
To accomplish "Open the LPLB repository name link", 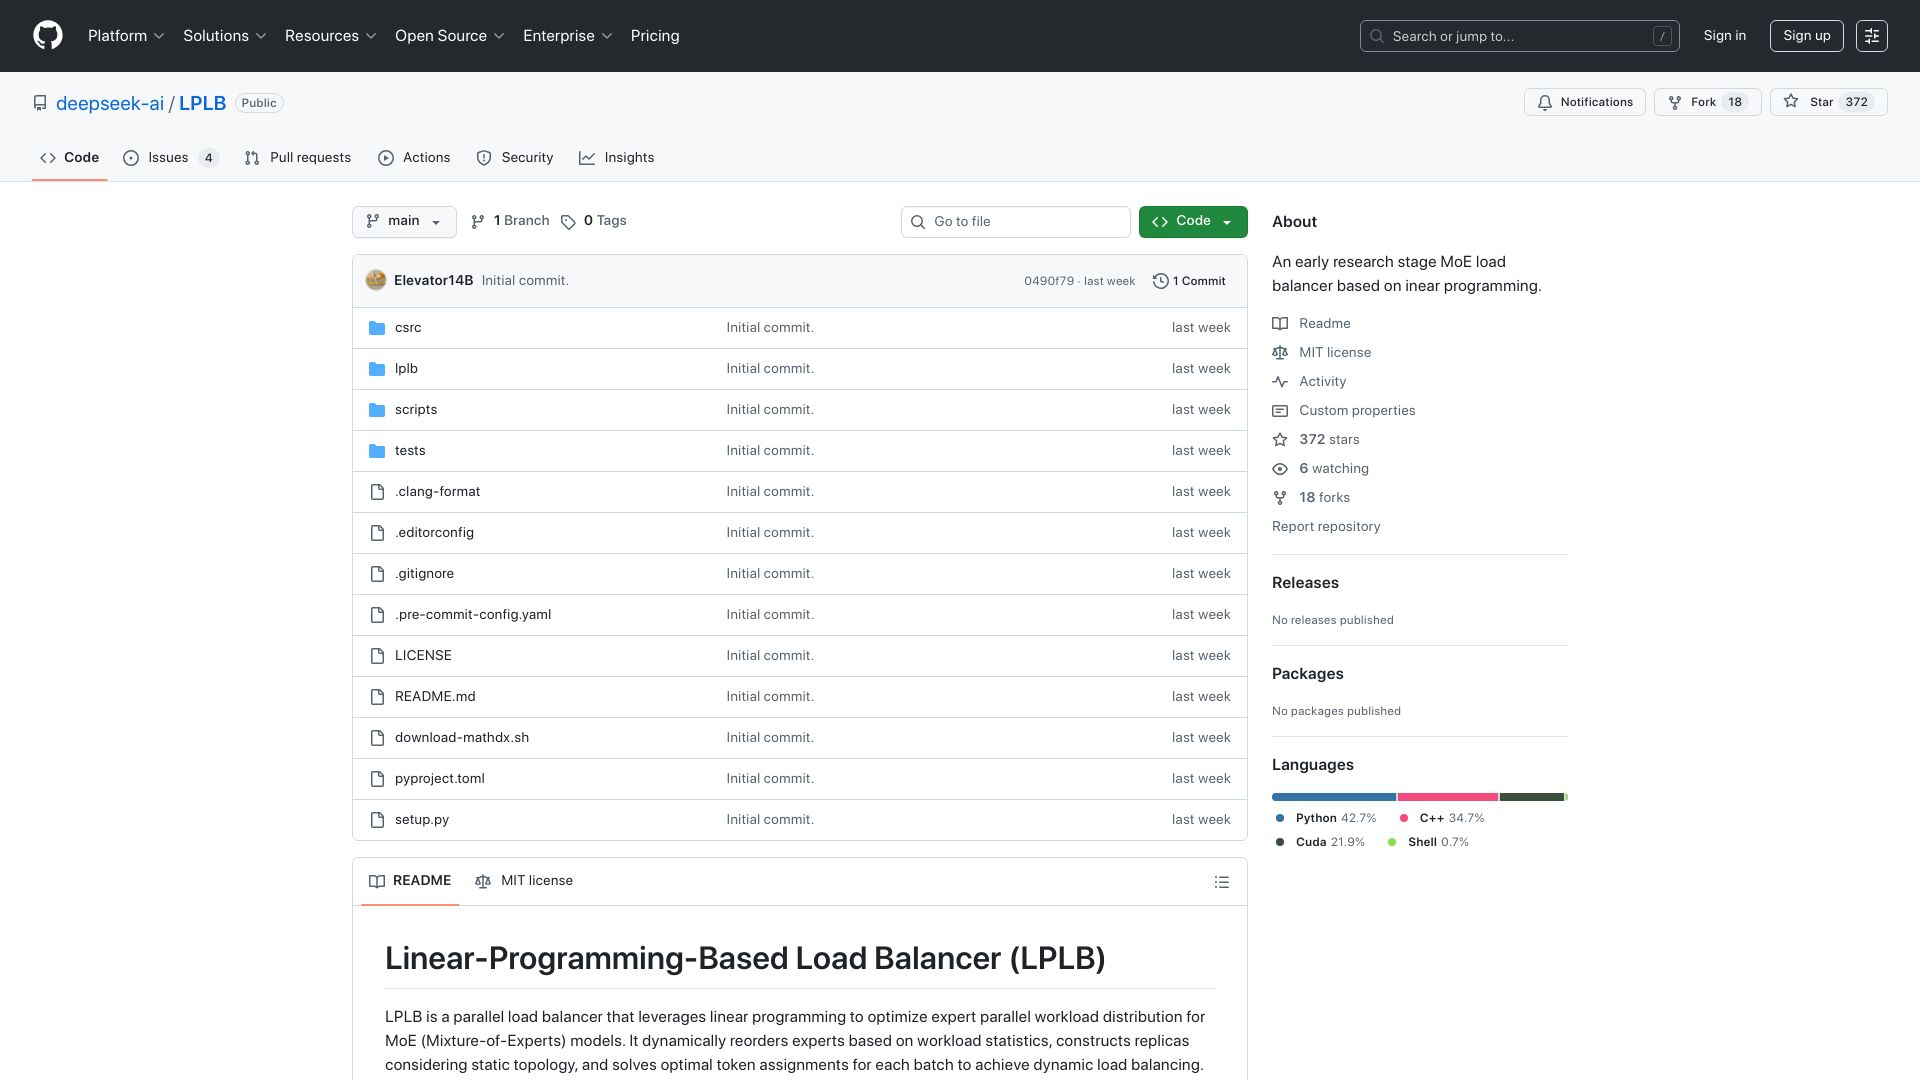I will (x=202, y=103).
